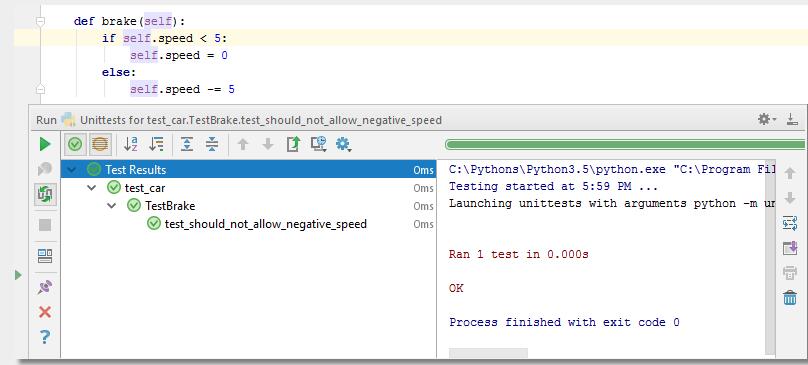This screenshot has height=365, width=808.
Task: Rerun tests with green play button
Action: pyautogui.click(x=45, y=144)
